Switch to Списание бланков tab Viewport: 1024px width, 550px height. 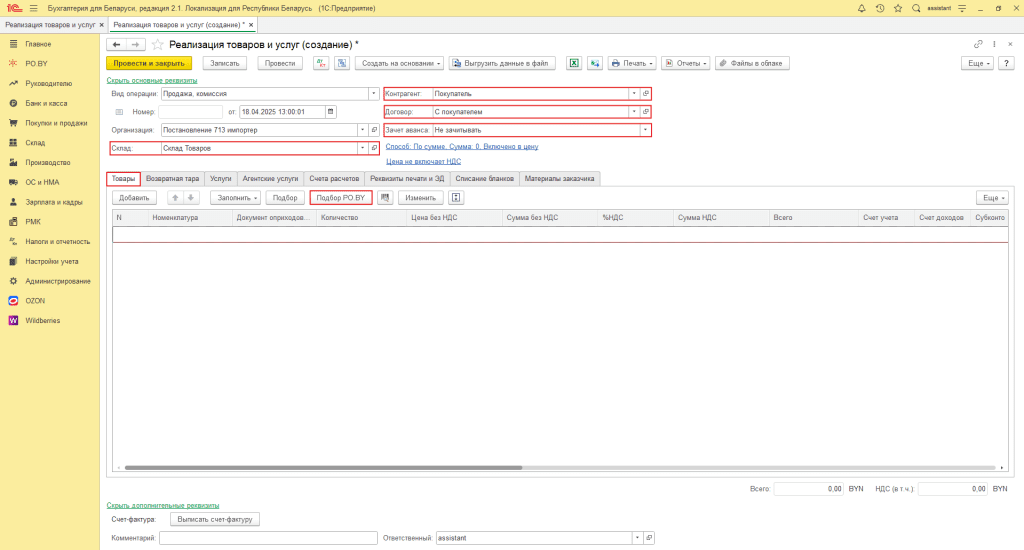click(485, 178)
